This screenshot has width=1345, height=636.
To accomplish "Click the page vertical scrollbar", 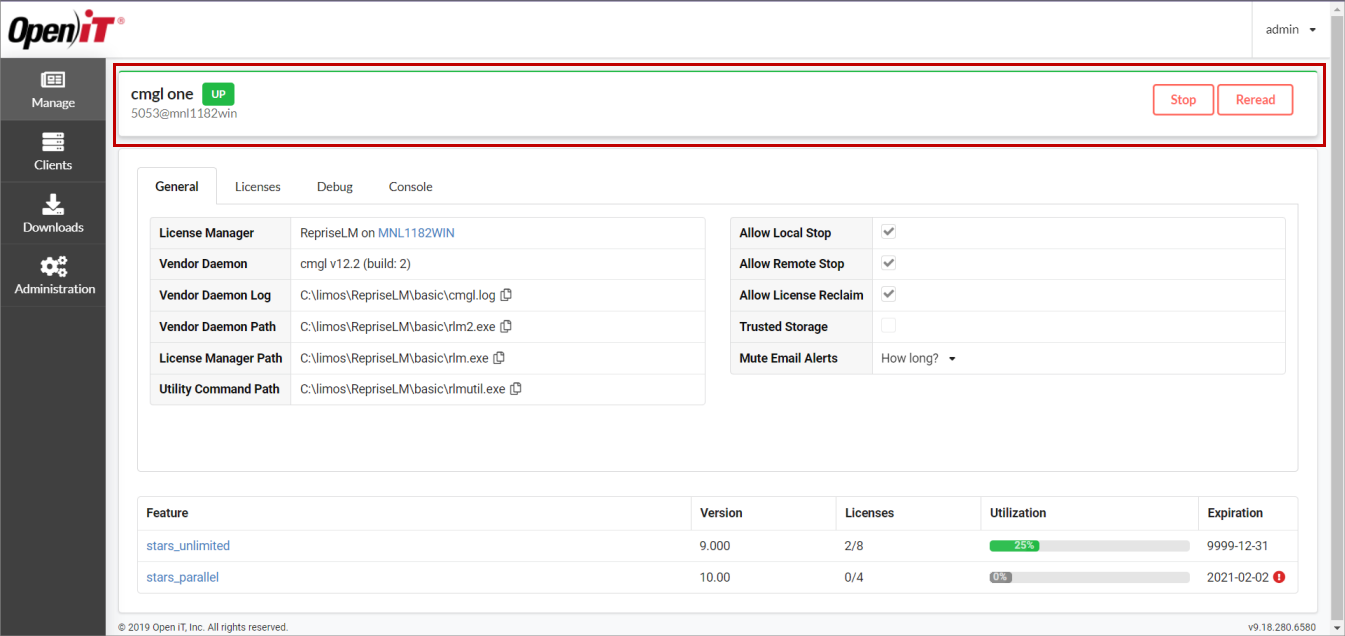I will pyautogui.click(x=1336, y=318).
